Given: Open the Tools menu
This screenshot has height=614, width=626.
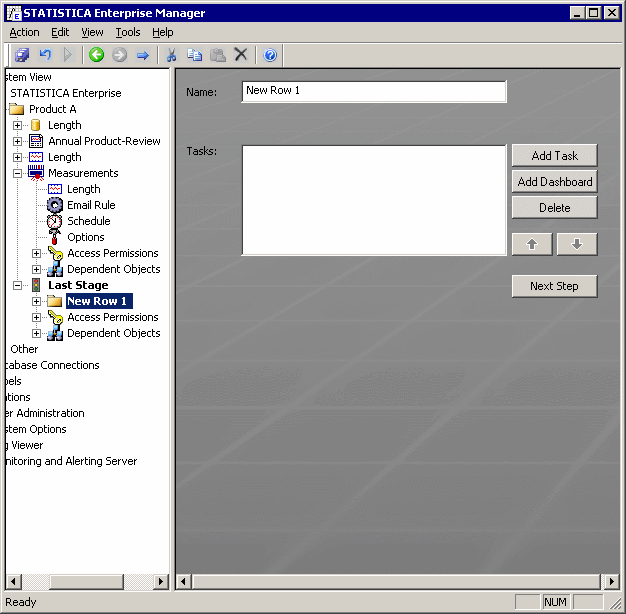Looking at the screenshot, I should [x=128, y=32].
